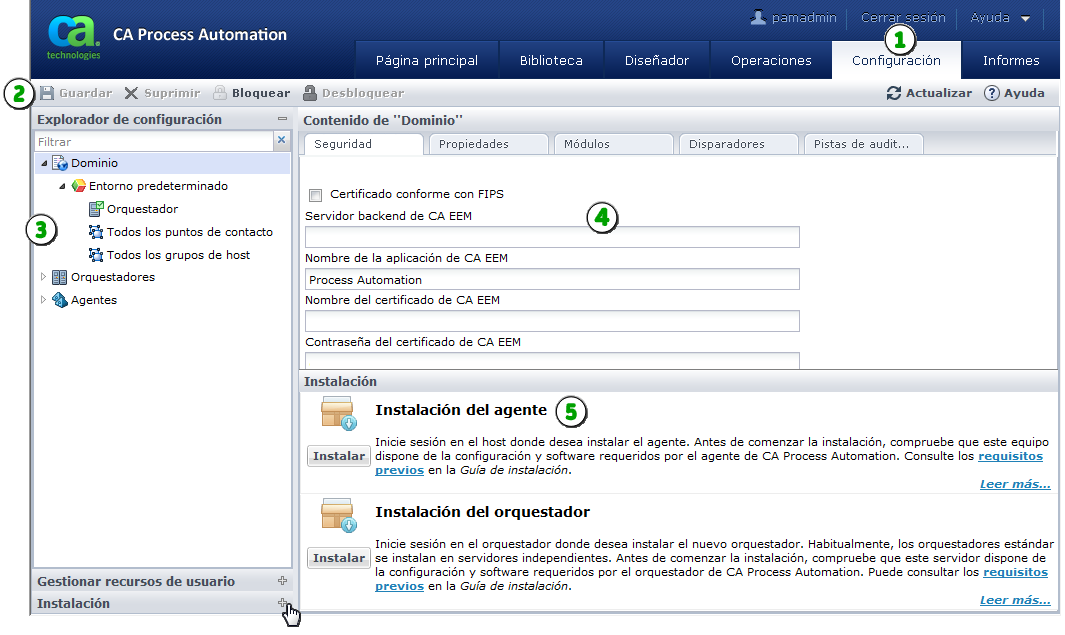Save changes using the Guardar icon
The image size is (1065, 635).
(48, 92)
